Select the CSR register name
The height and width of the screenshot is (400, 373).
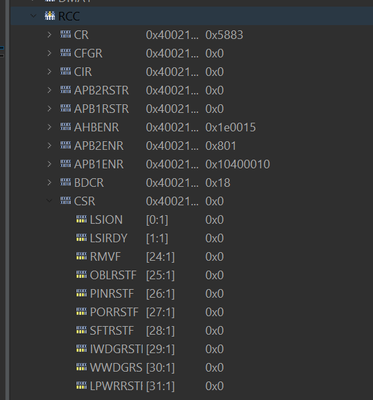[x=84, y=201]
